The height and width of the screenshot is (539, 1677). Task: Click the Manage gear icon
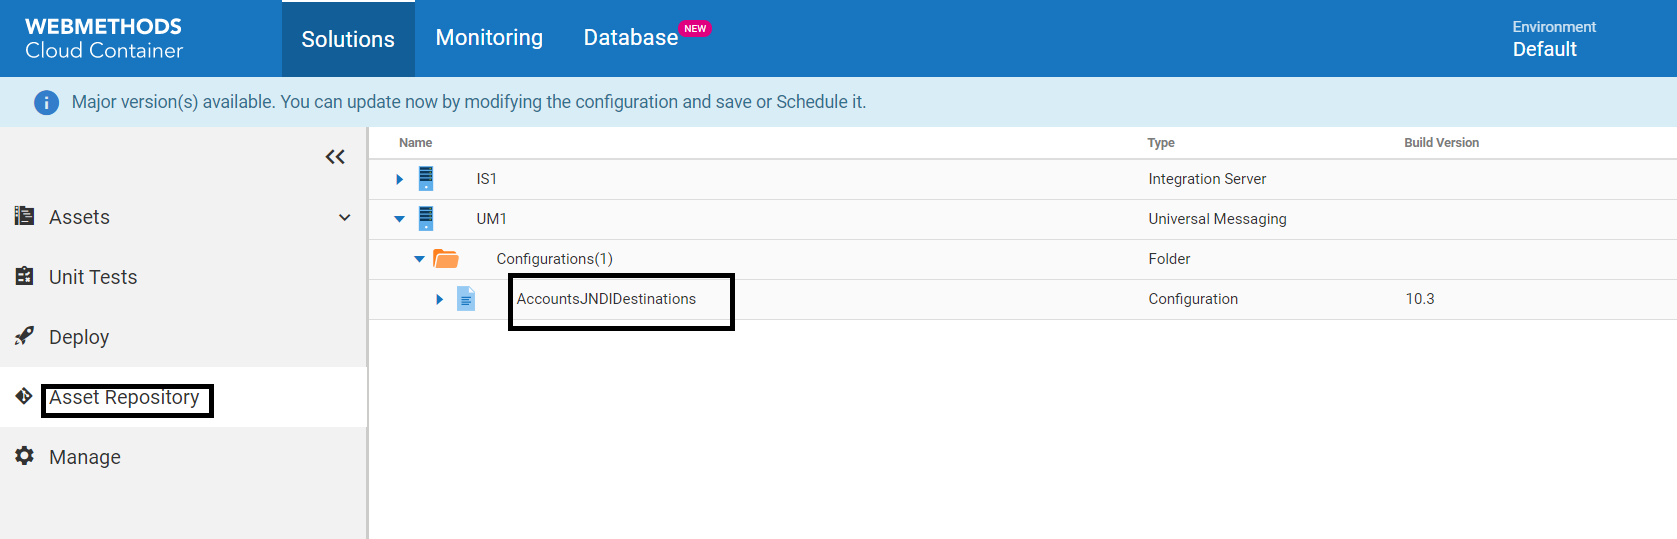click(24, 456)
